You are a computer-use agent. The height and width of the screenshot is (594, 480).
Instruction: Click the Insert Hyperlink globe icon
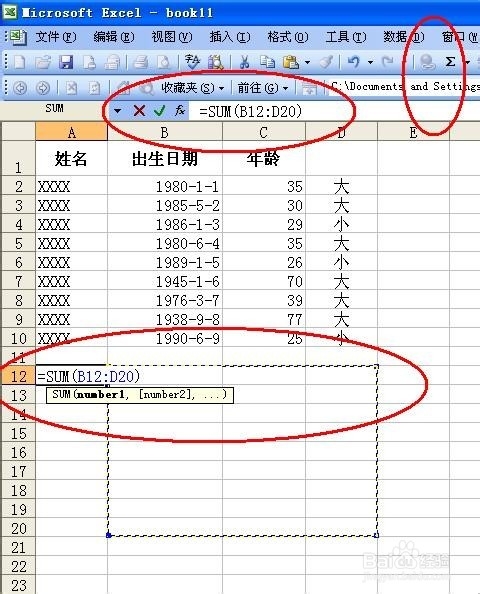pyautogui.click(x=427, y=62)
